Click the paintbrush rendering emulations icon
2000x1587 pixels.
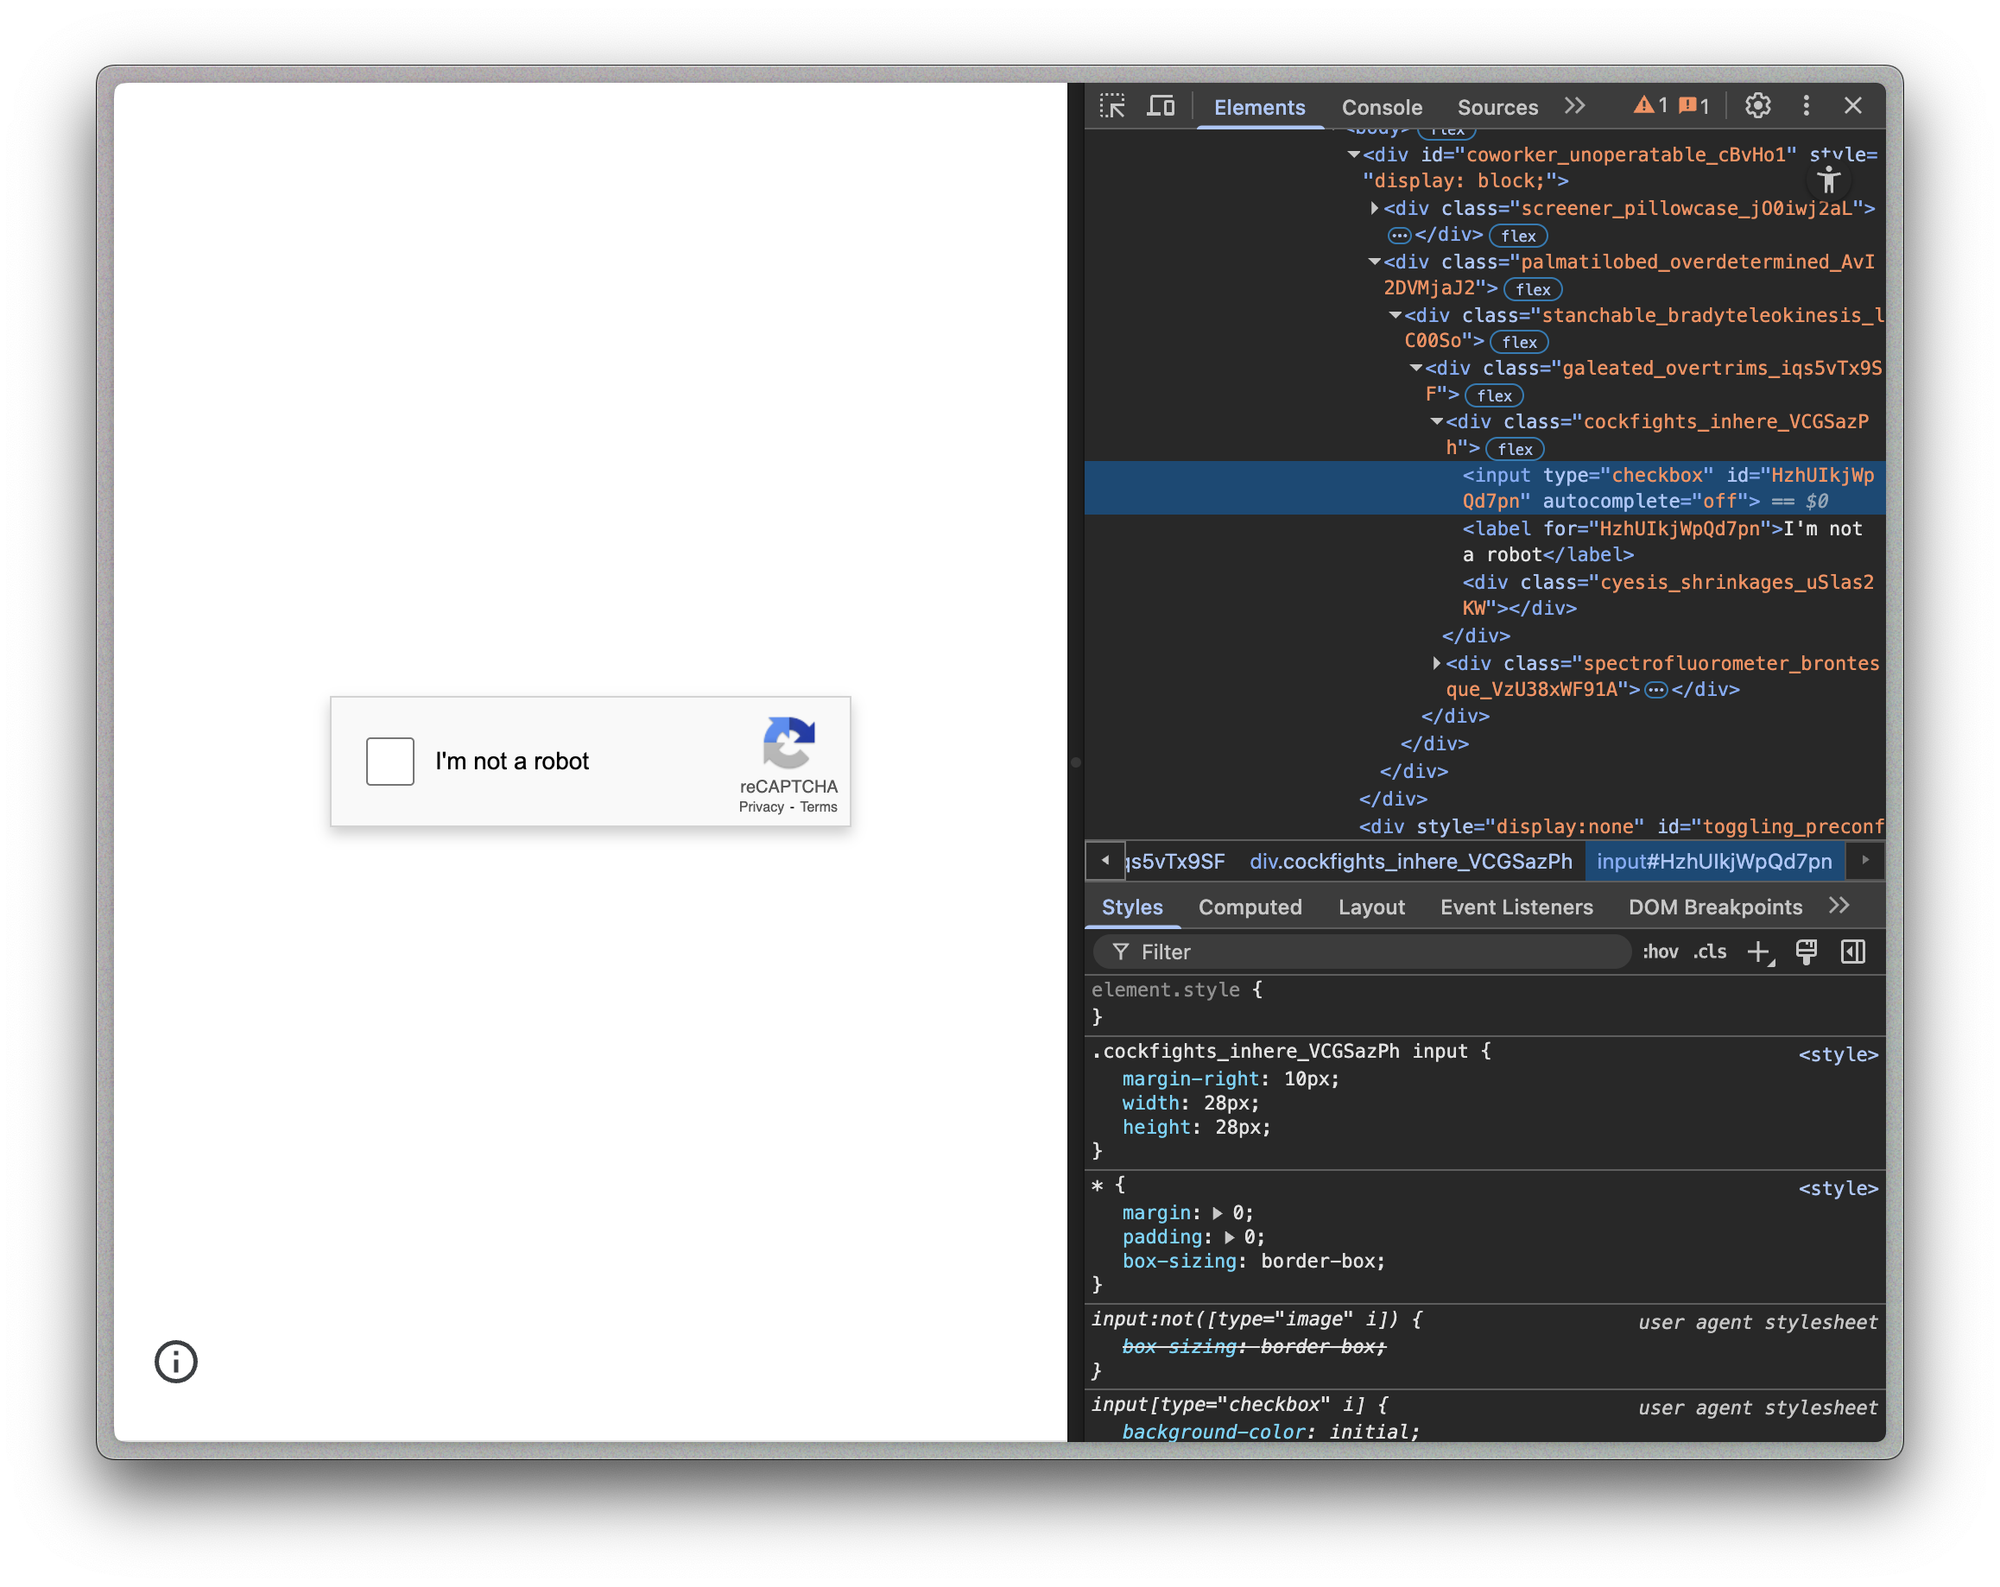coord(1806,952)
